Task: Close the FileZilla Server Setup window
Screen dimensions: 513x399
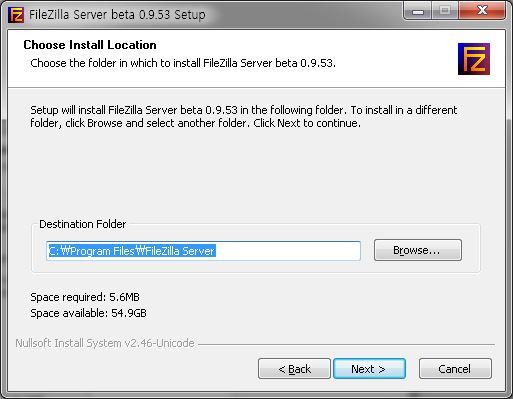Action: (482, 12)
